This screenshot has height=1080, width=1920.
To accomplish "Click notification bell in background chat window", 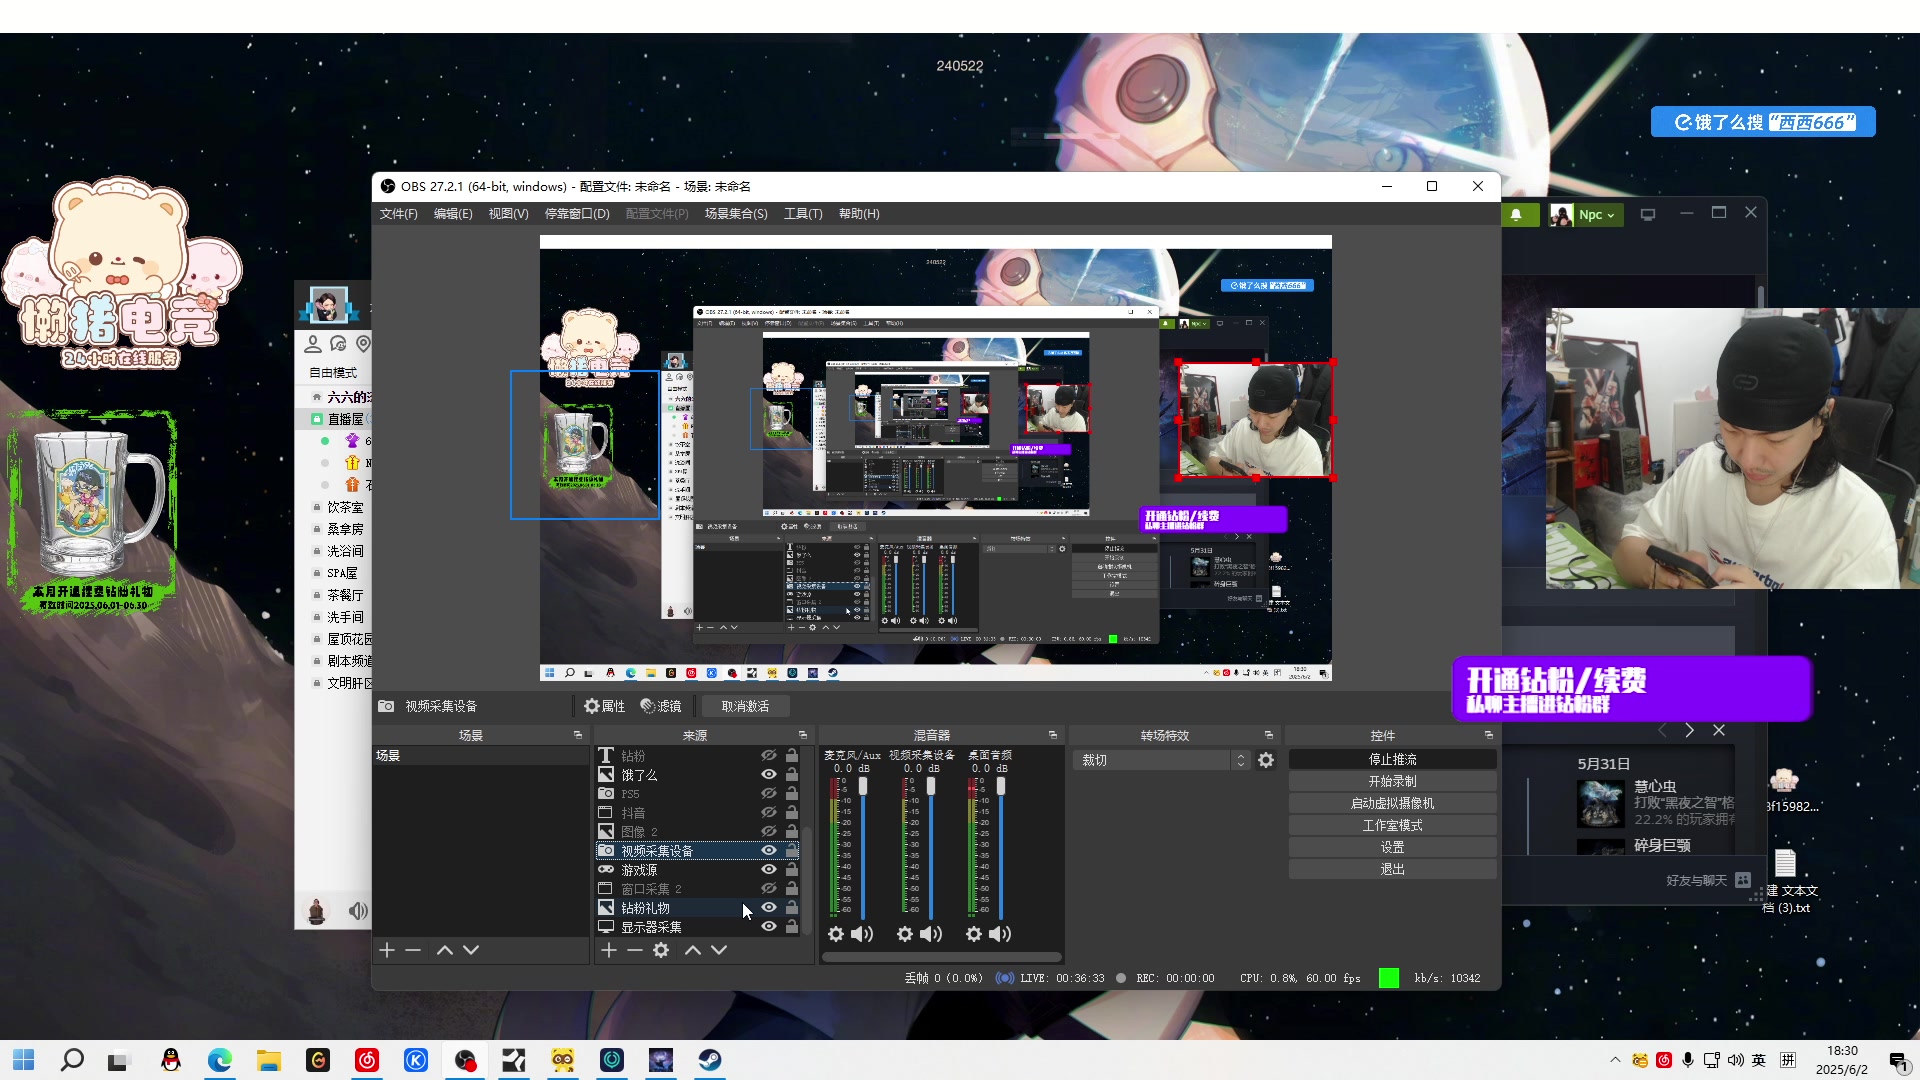I will [x=1516, y=215].
